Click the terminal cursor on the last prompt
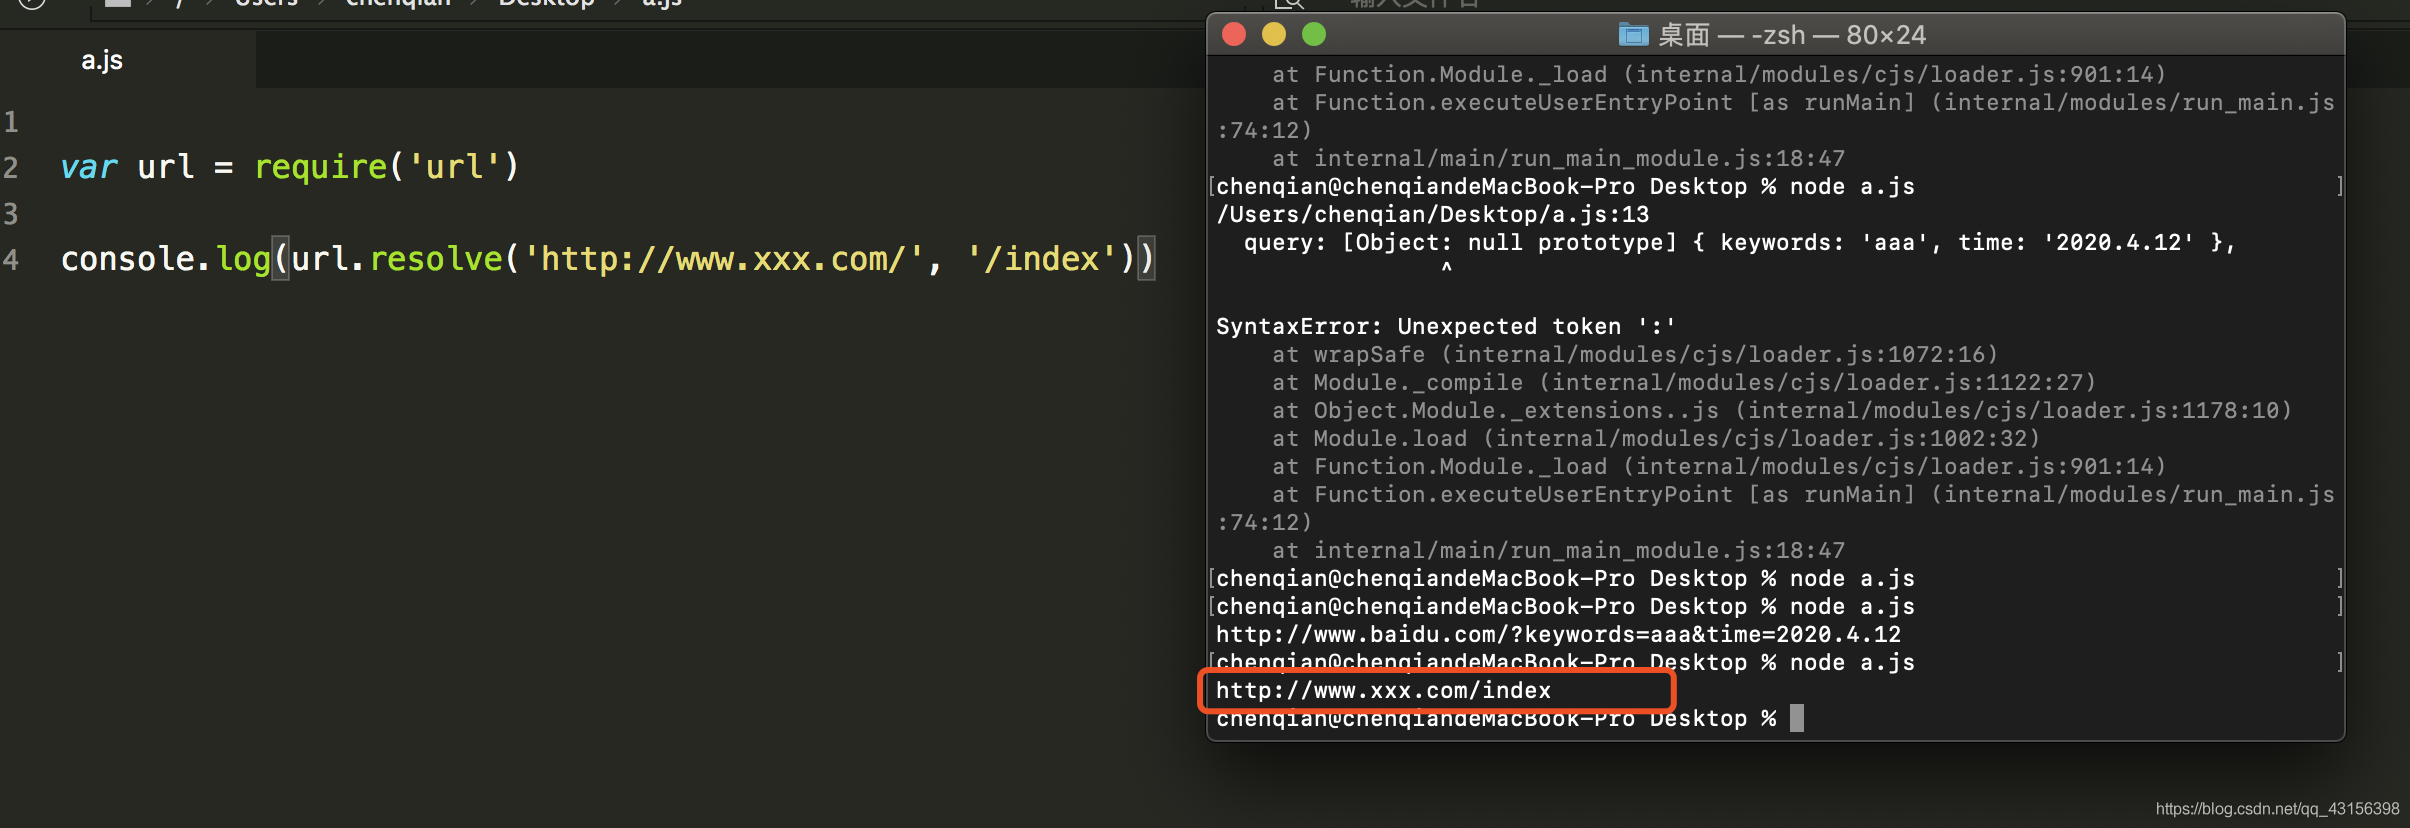This screenshot has width=2410, height=828. click(x=1797, y=718)
